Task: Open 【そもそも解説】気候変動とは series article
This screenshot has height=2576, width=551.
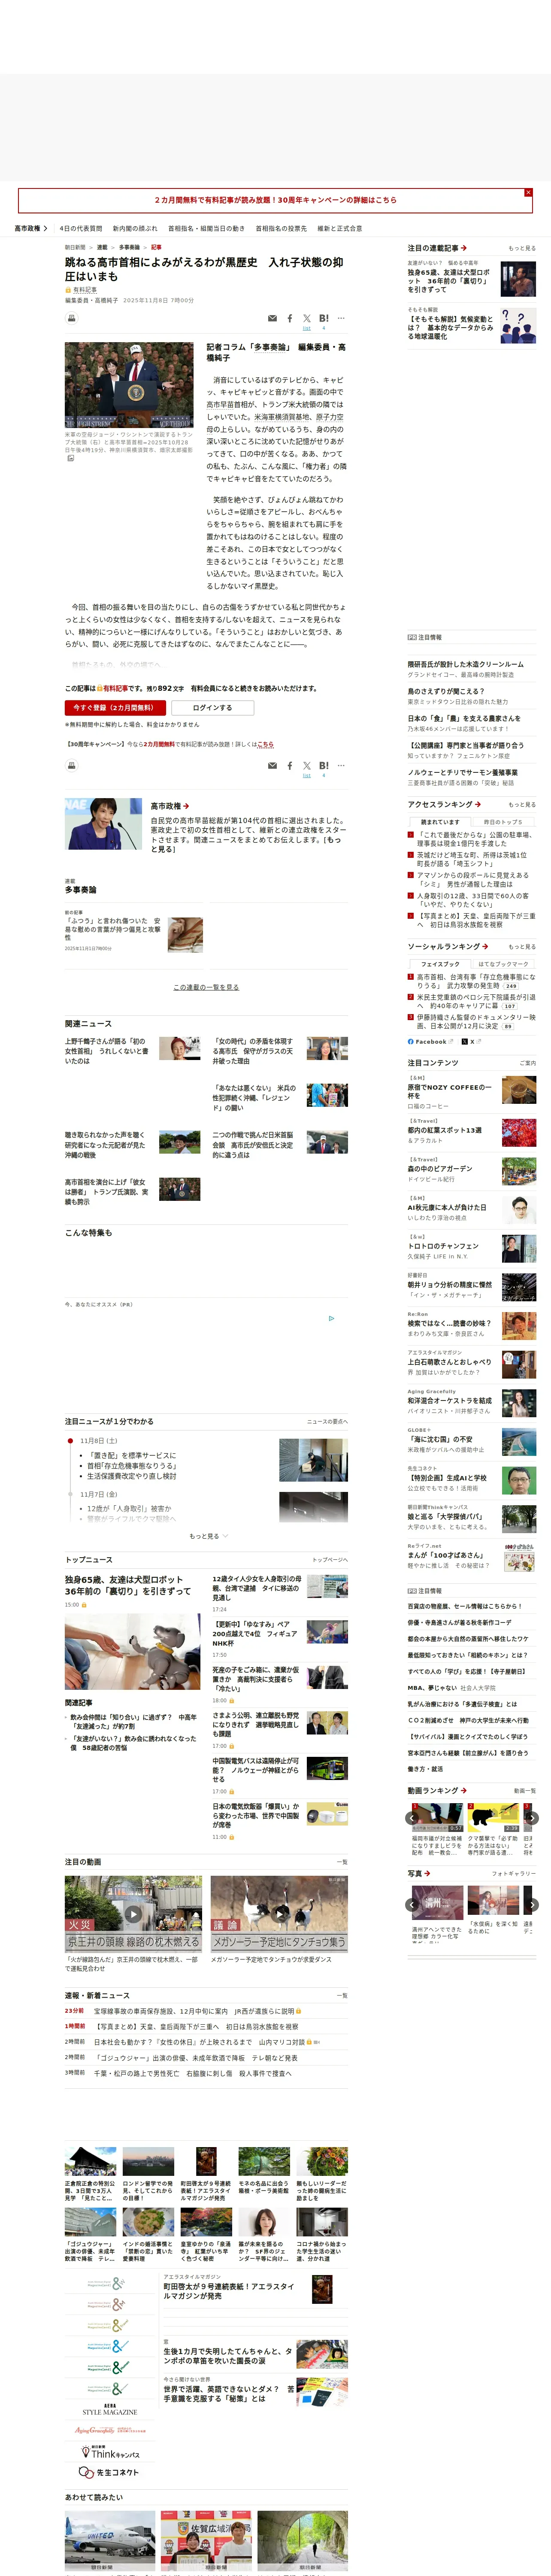Action: [x=450, y=328]
